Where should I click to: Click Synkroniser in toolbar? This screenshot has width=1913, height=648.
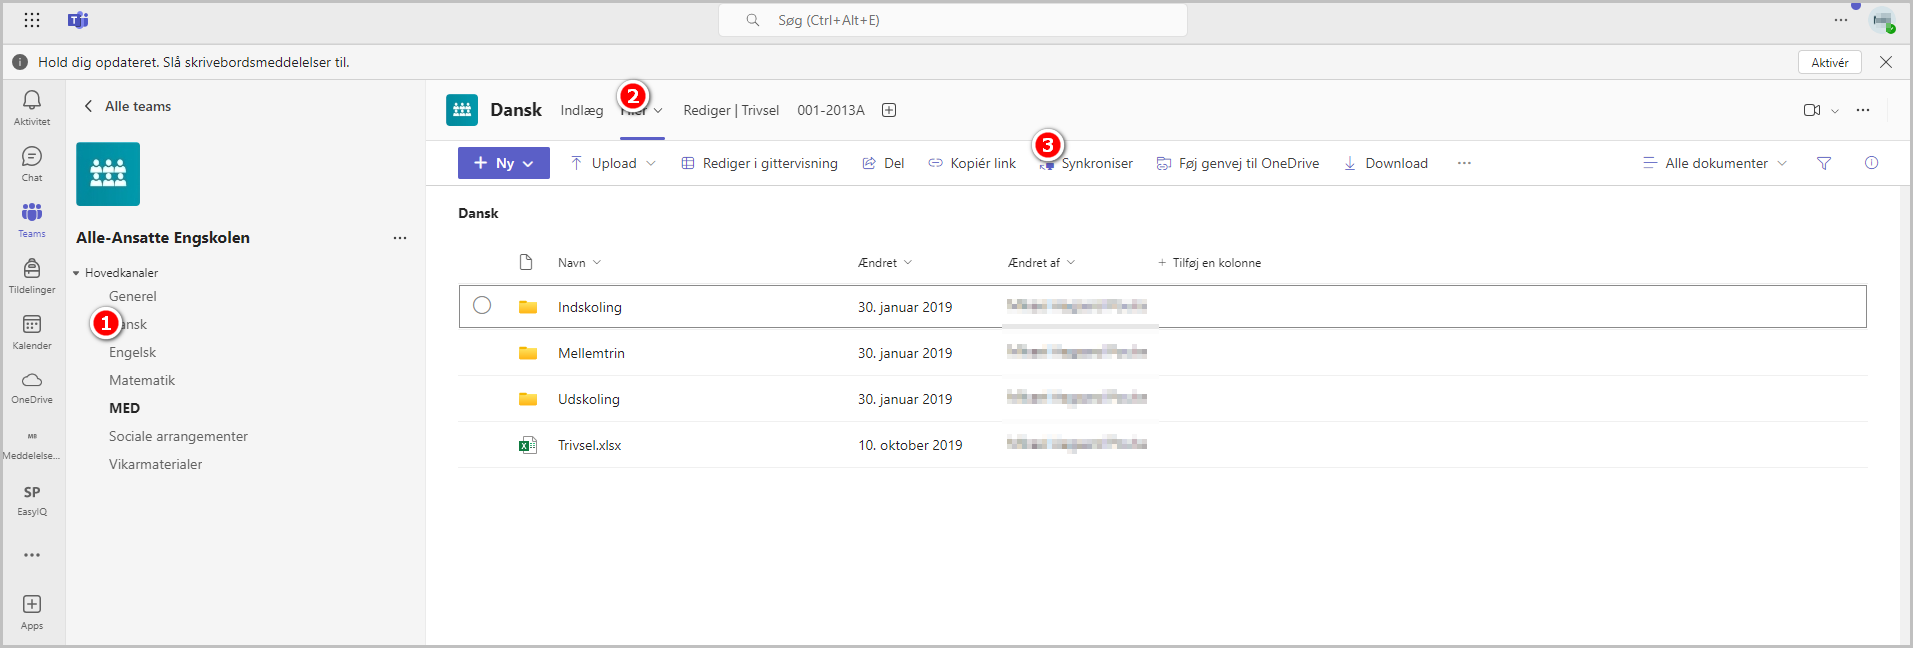[x=1086, y=163]
